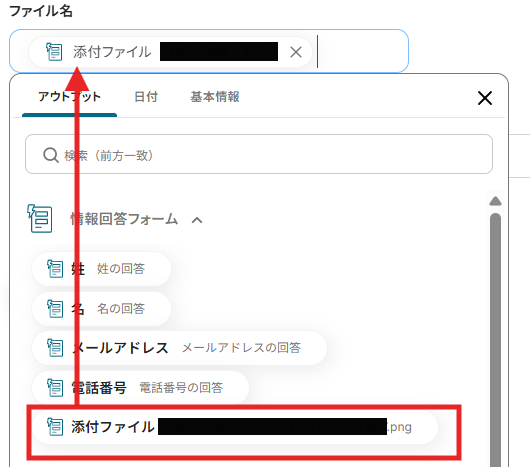Close the output selection panel
Viewport: 530px width, 467px height.
pyautogui.click(x=485, y=98)
